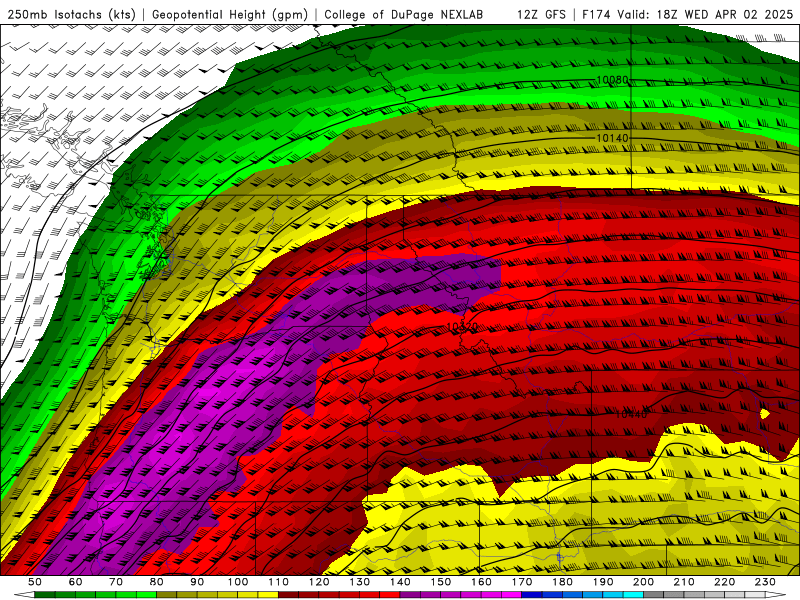Click the 180 label on the color scale
Screen dimensions: 800x600
click(x=562, y=582)
